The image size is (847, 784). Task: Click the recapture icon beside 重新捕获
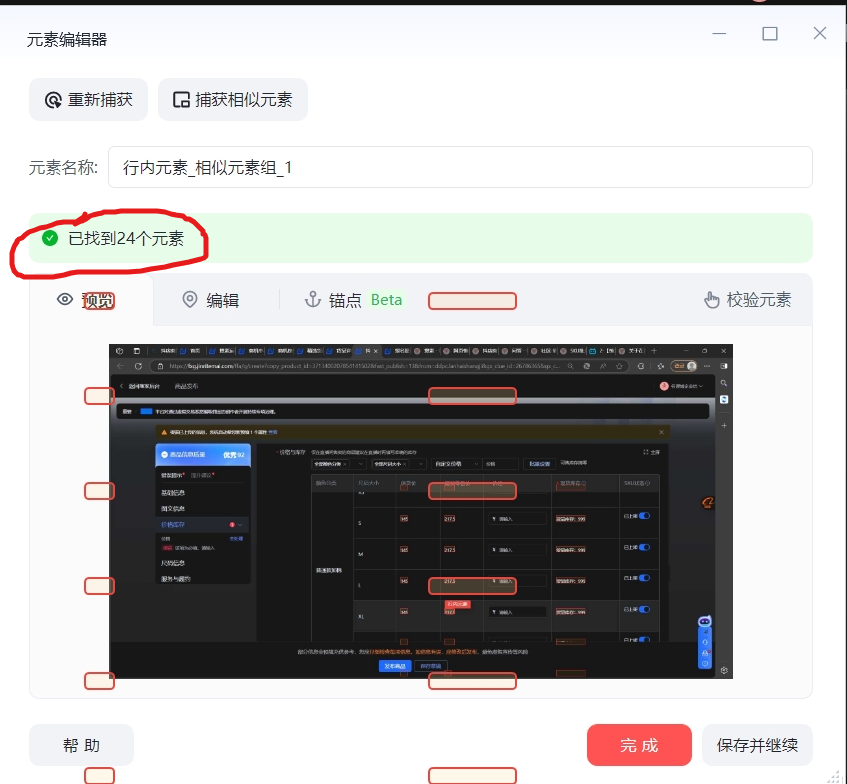tap(53, 100)
